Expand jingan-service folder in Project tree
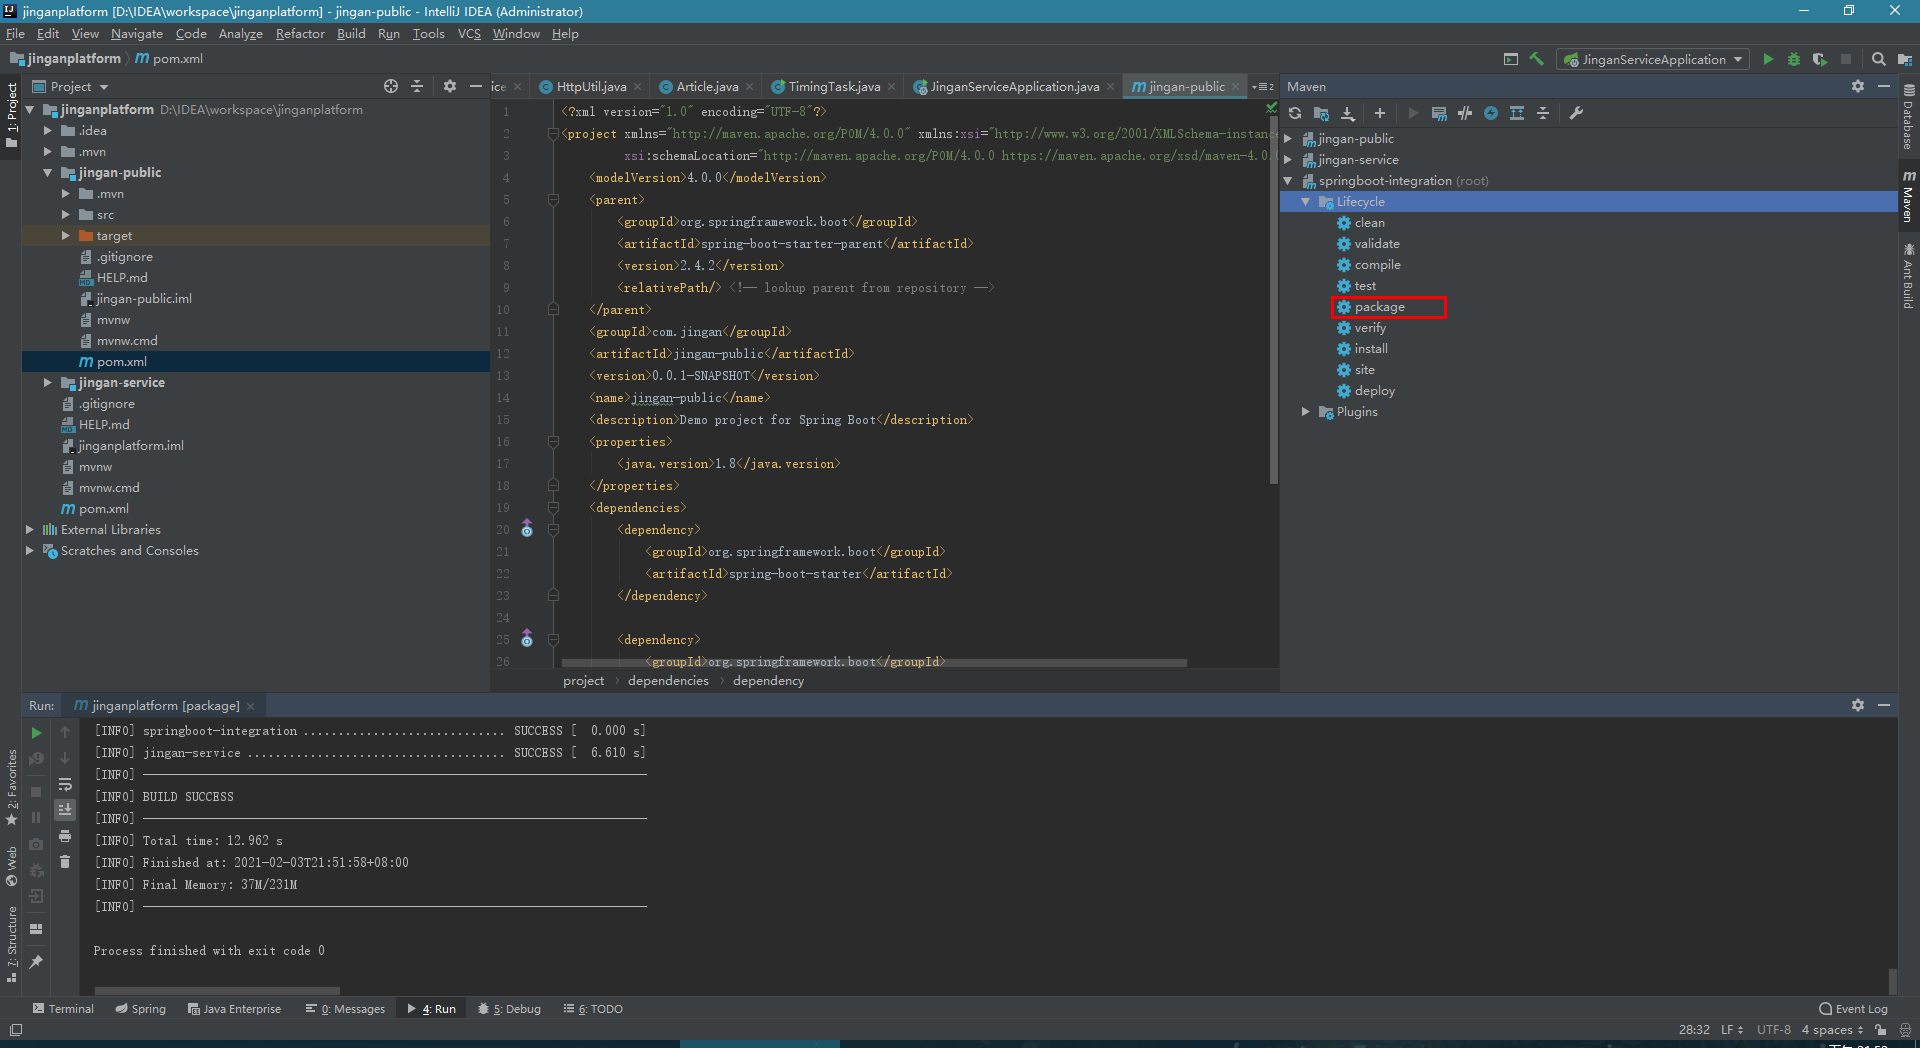The height and width of the screenshot is (1048, 1920). [47, 383]
